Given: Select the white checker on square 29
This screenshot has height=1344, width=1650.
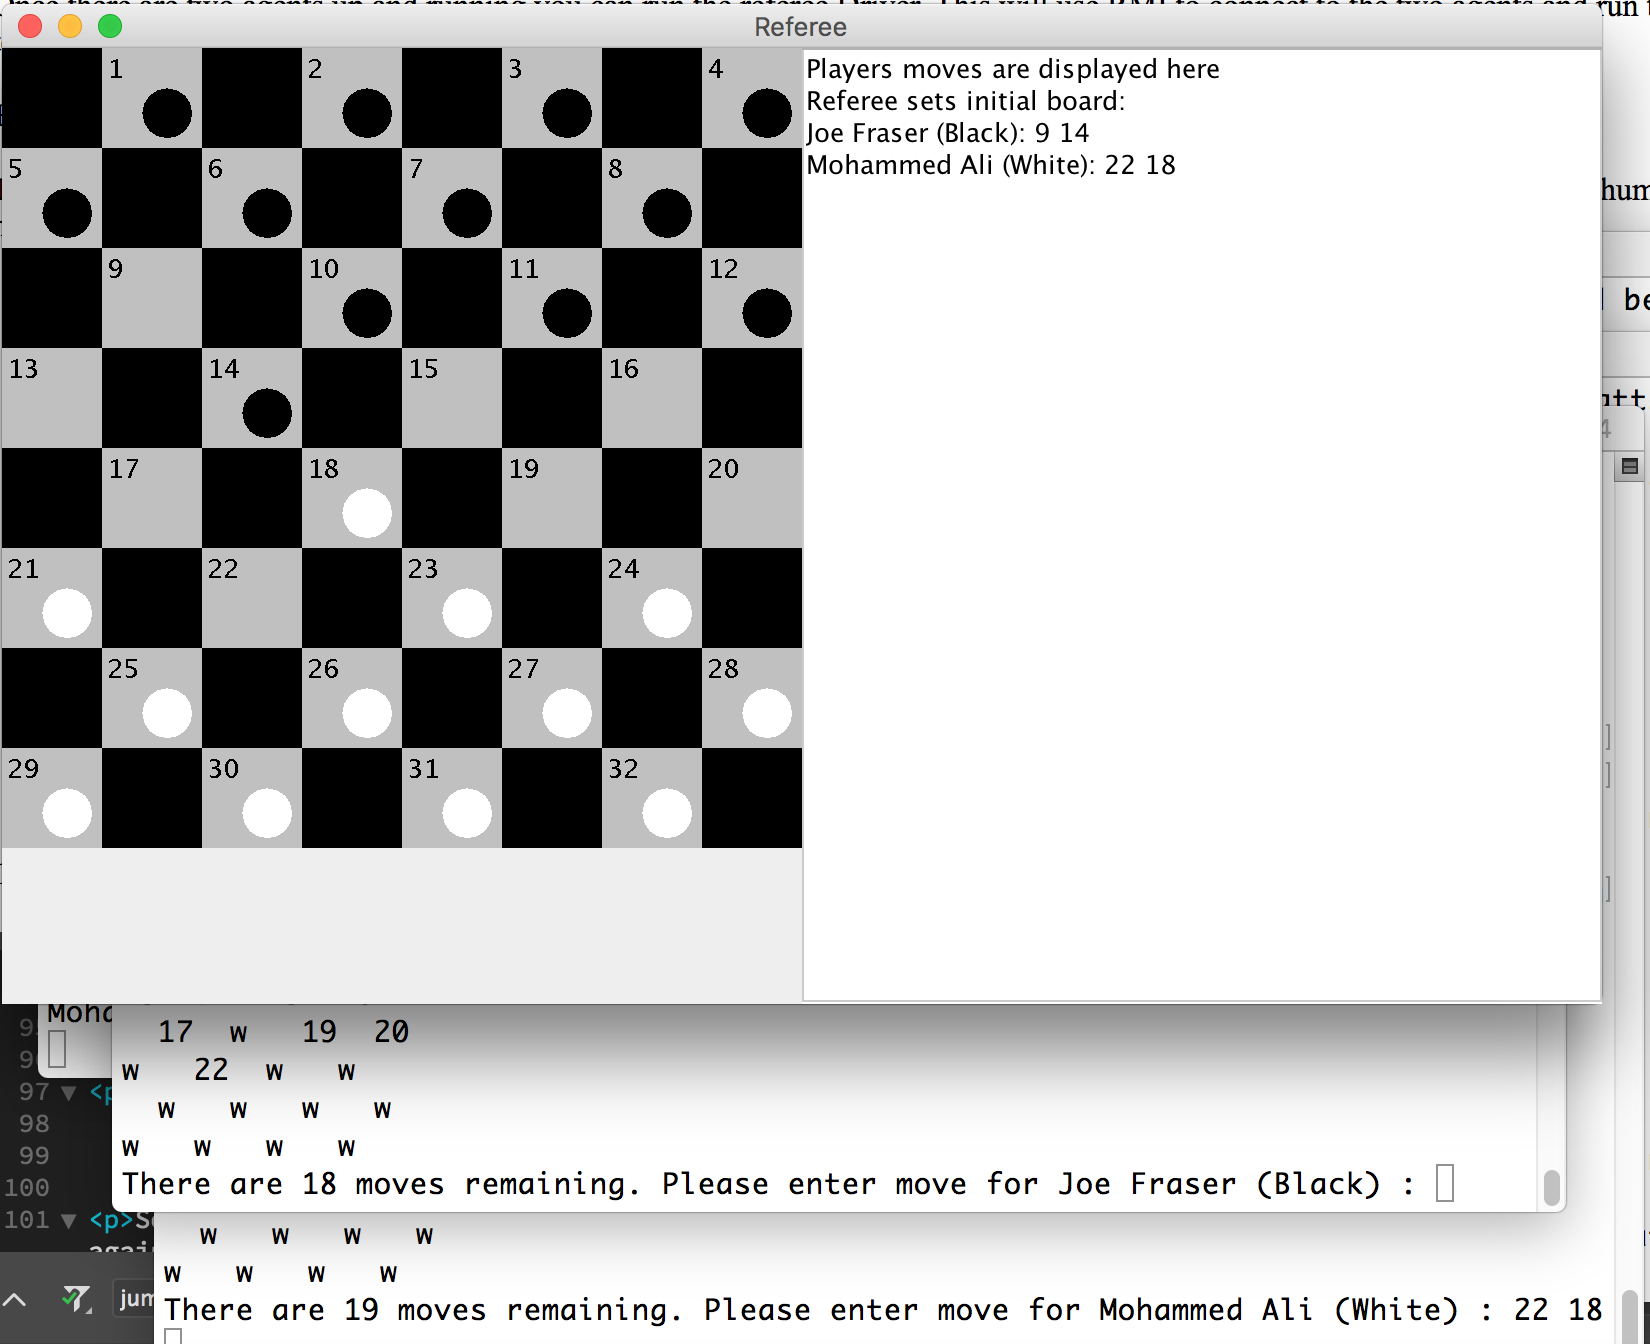Looking at the screenshot, I should (67, 813).
